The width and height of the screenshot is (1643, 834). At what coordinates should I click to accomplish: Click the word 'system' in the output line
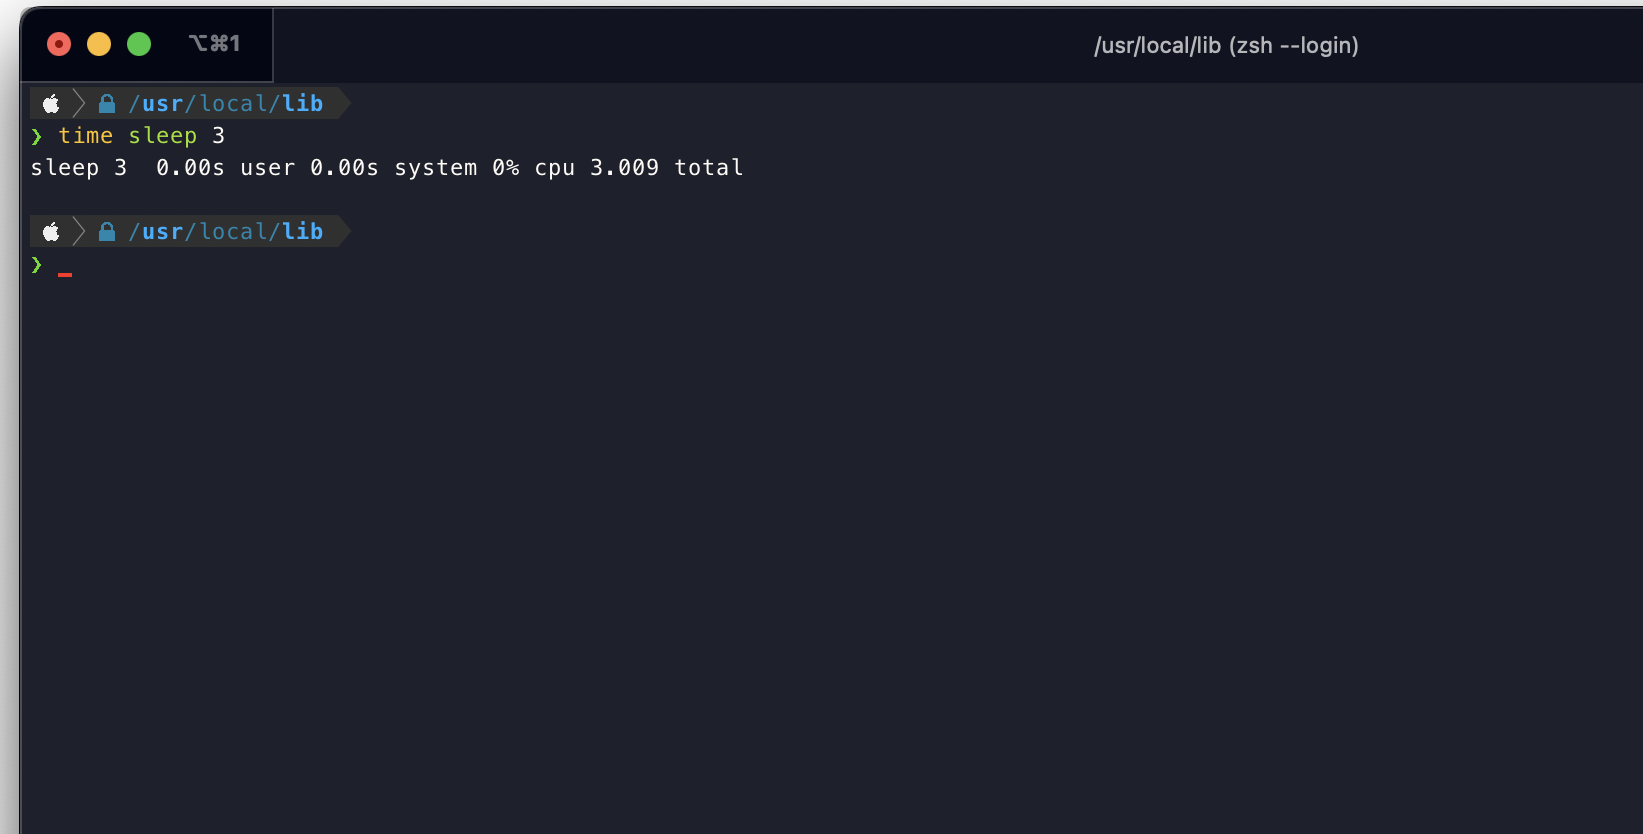pyautogui.click(x=436, y=168)
